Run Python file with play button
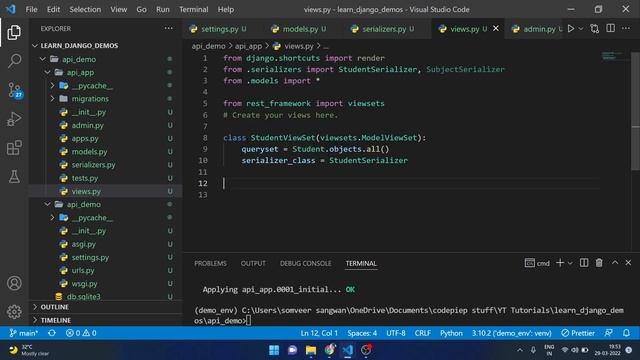 coord(571,29)
